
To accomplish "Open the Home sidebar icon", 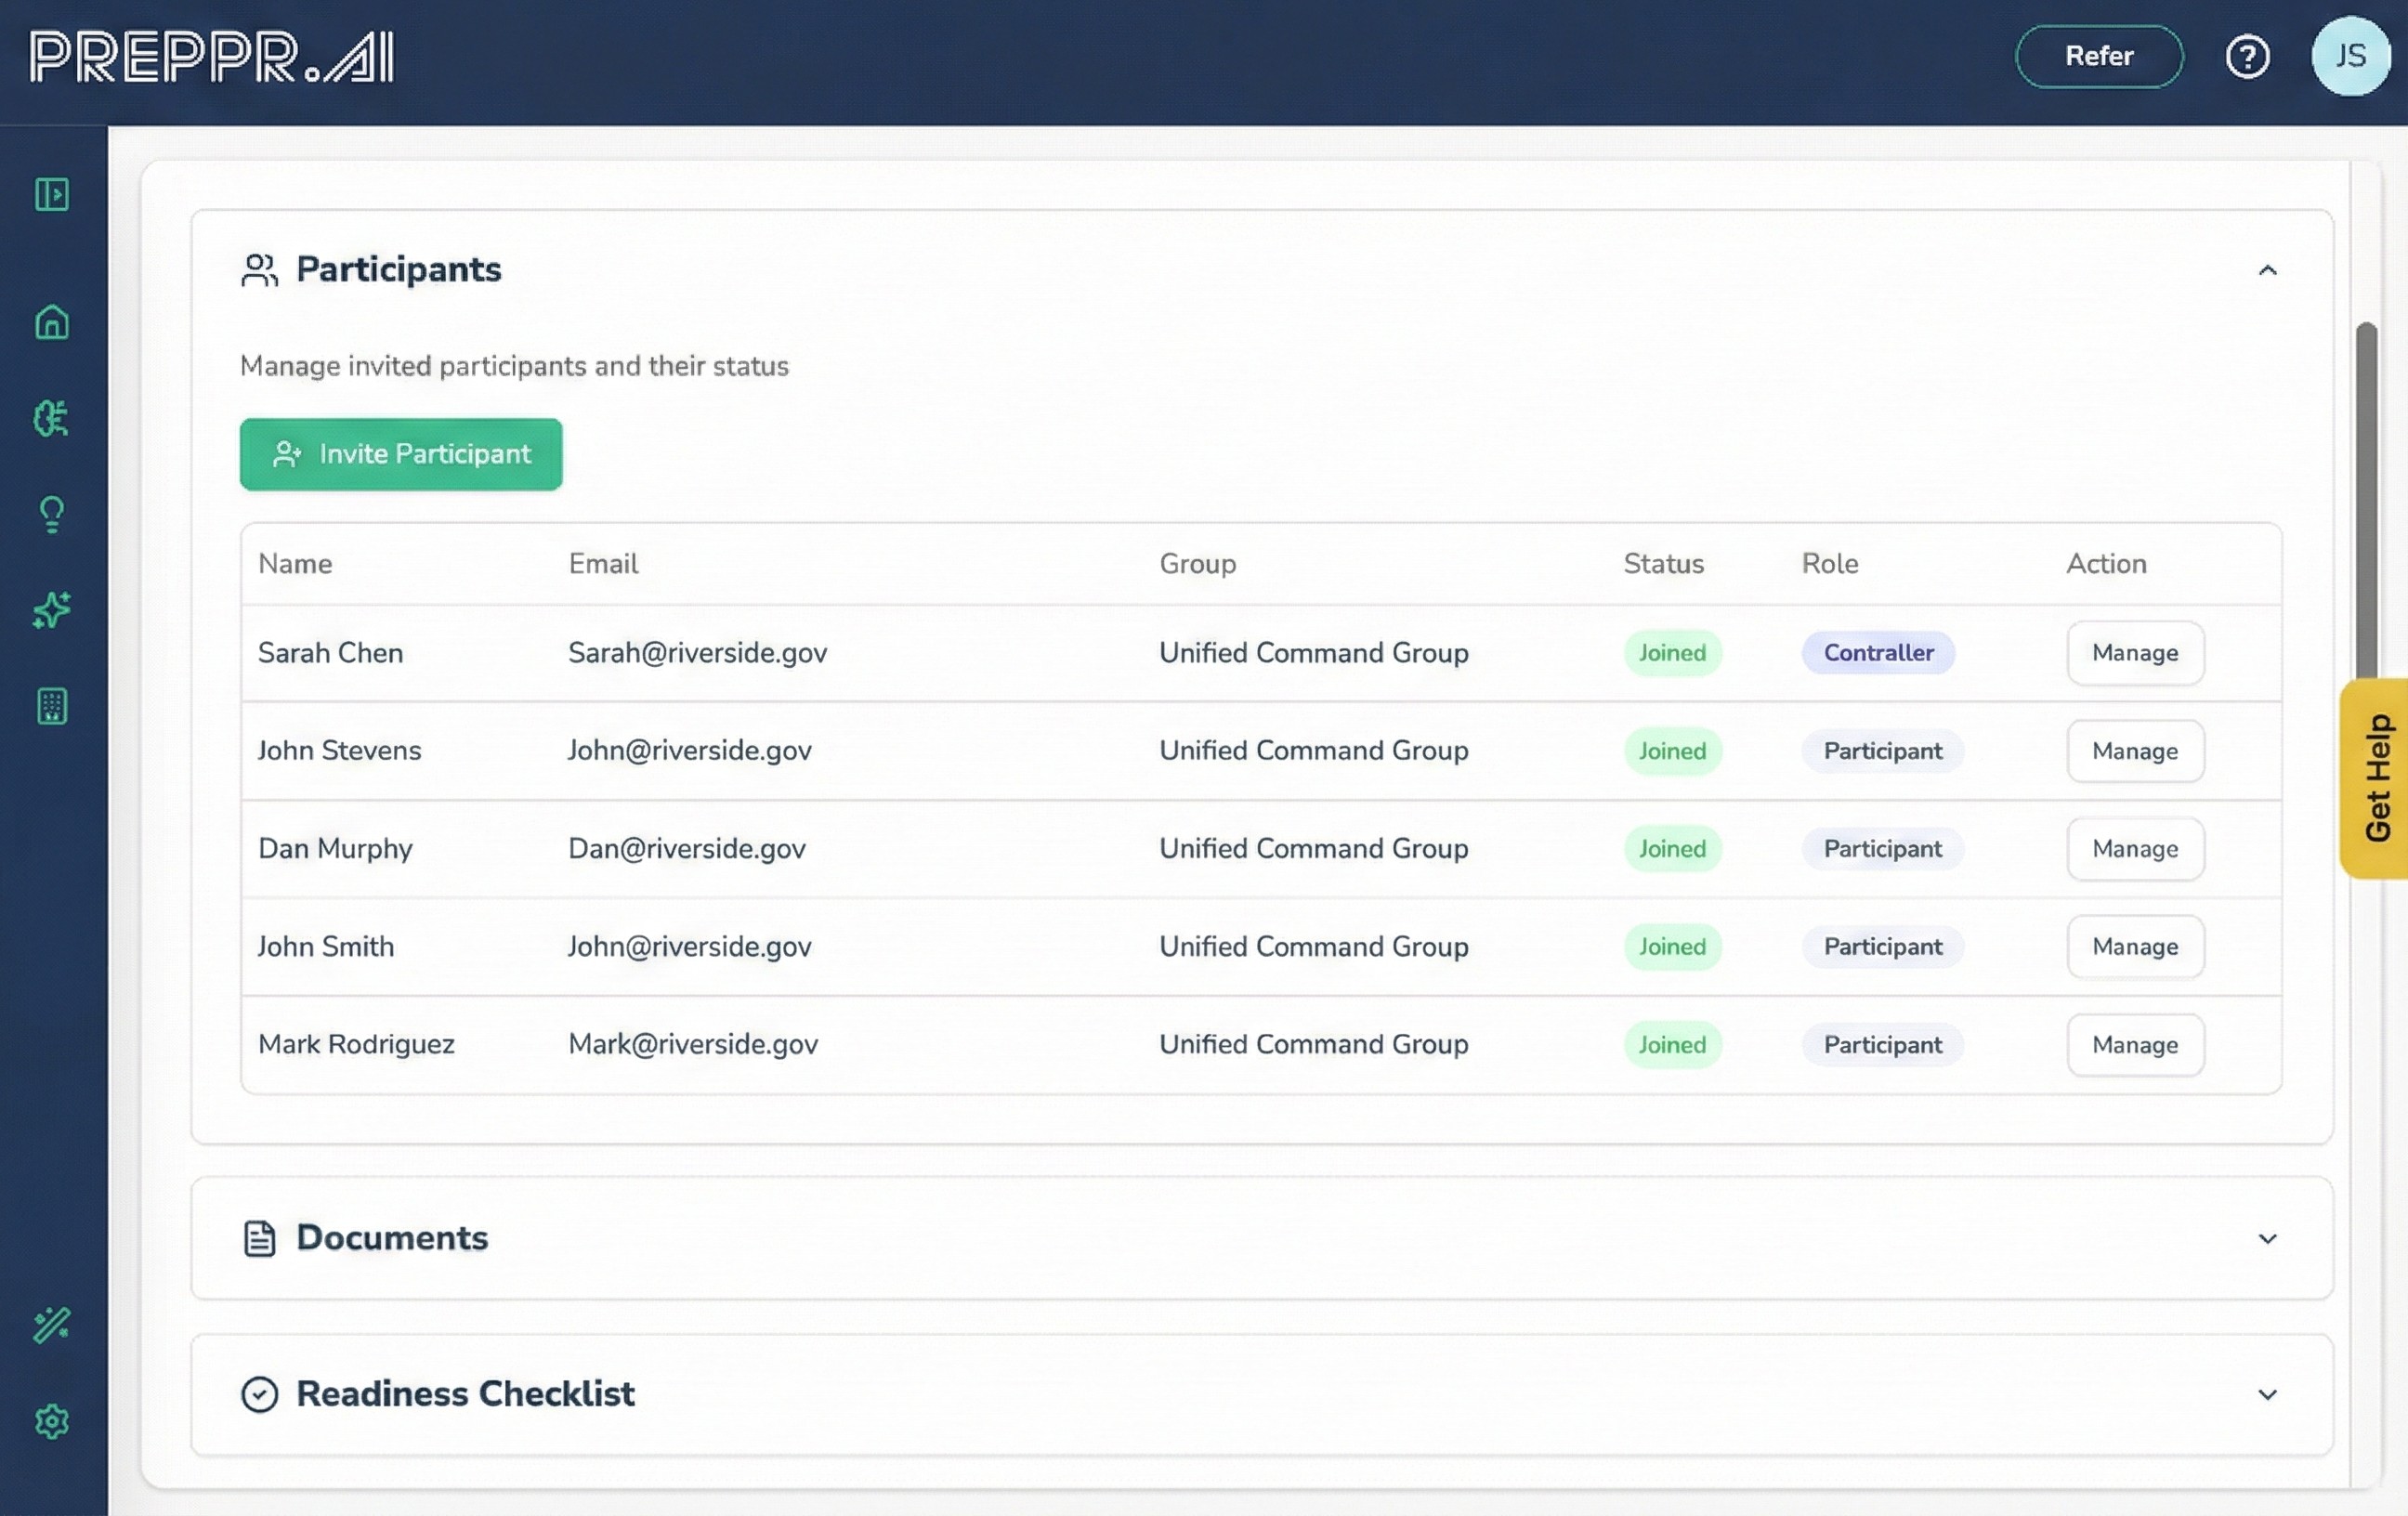I will pos(52,322).
